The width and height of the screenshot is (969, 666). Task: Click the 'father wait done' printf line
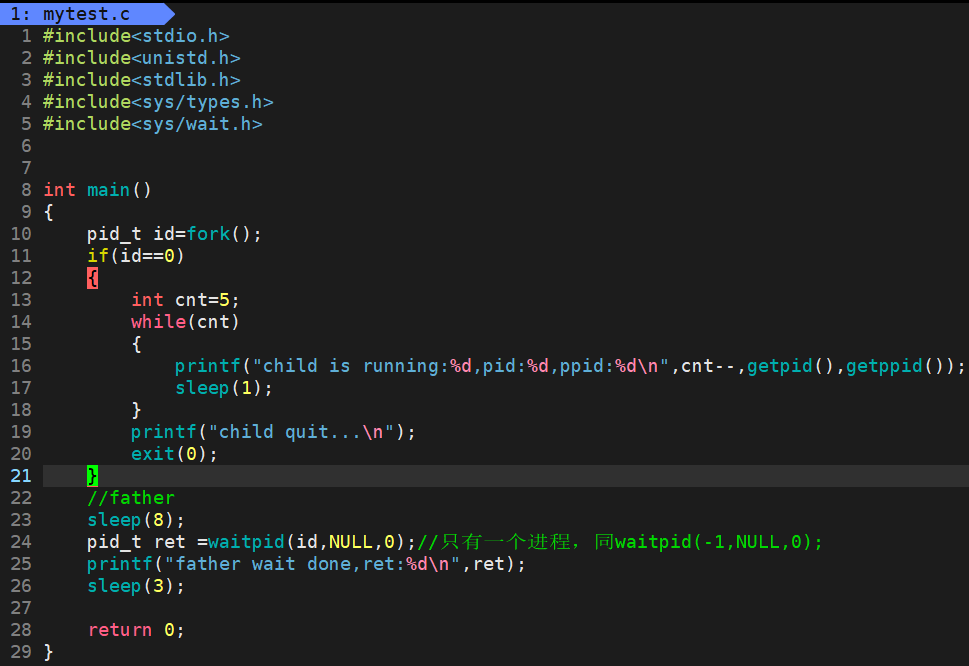coord(307,564)
